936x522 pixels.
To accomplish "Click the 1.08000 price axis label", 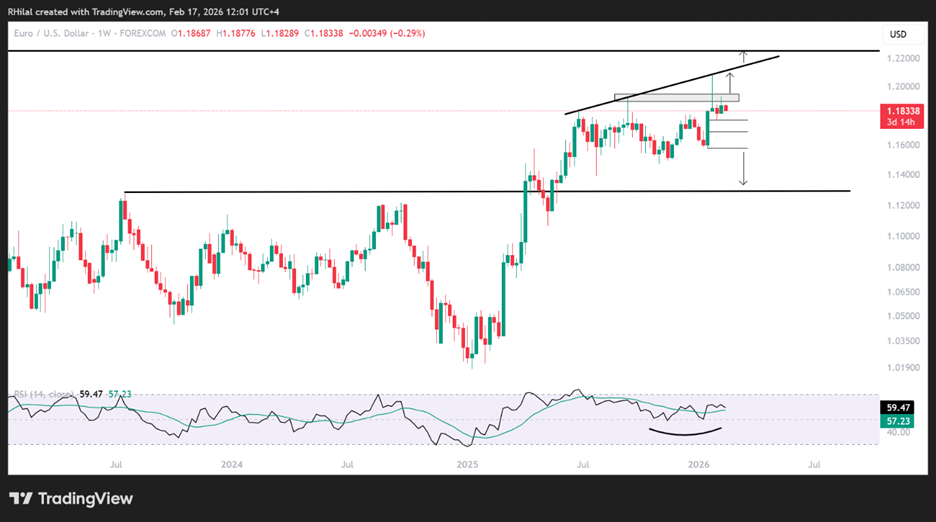I will point(903,267).
